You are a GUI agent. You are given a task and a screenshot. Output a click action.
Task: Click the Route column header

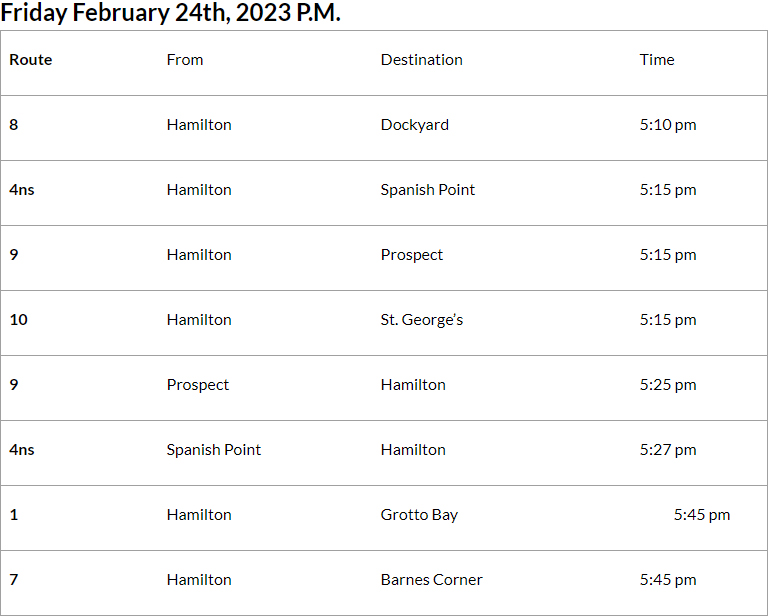pos(31,60)
